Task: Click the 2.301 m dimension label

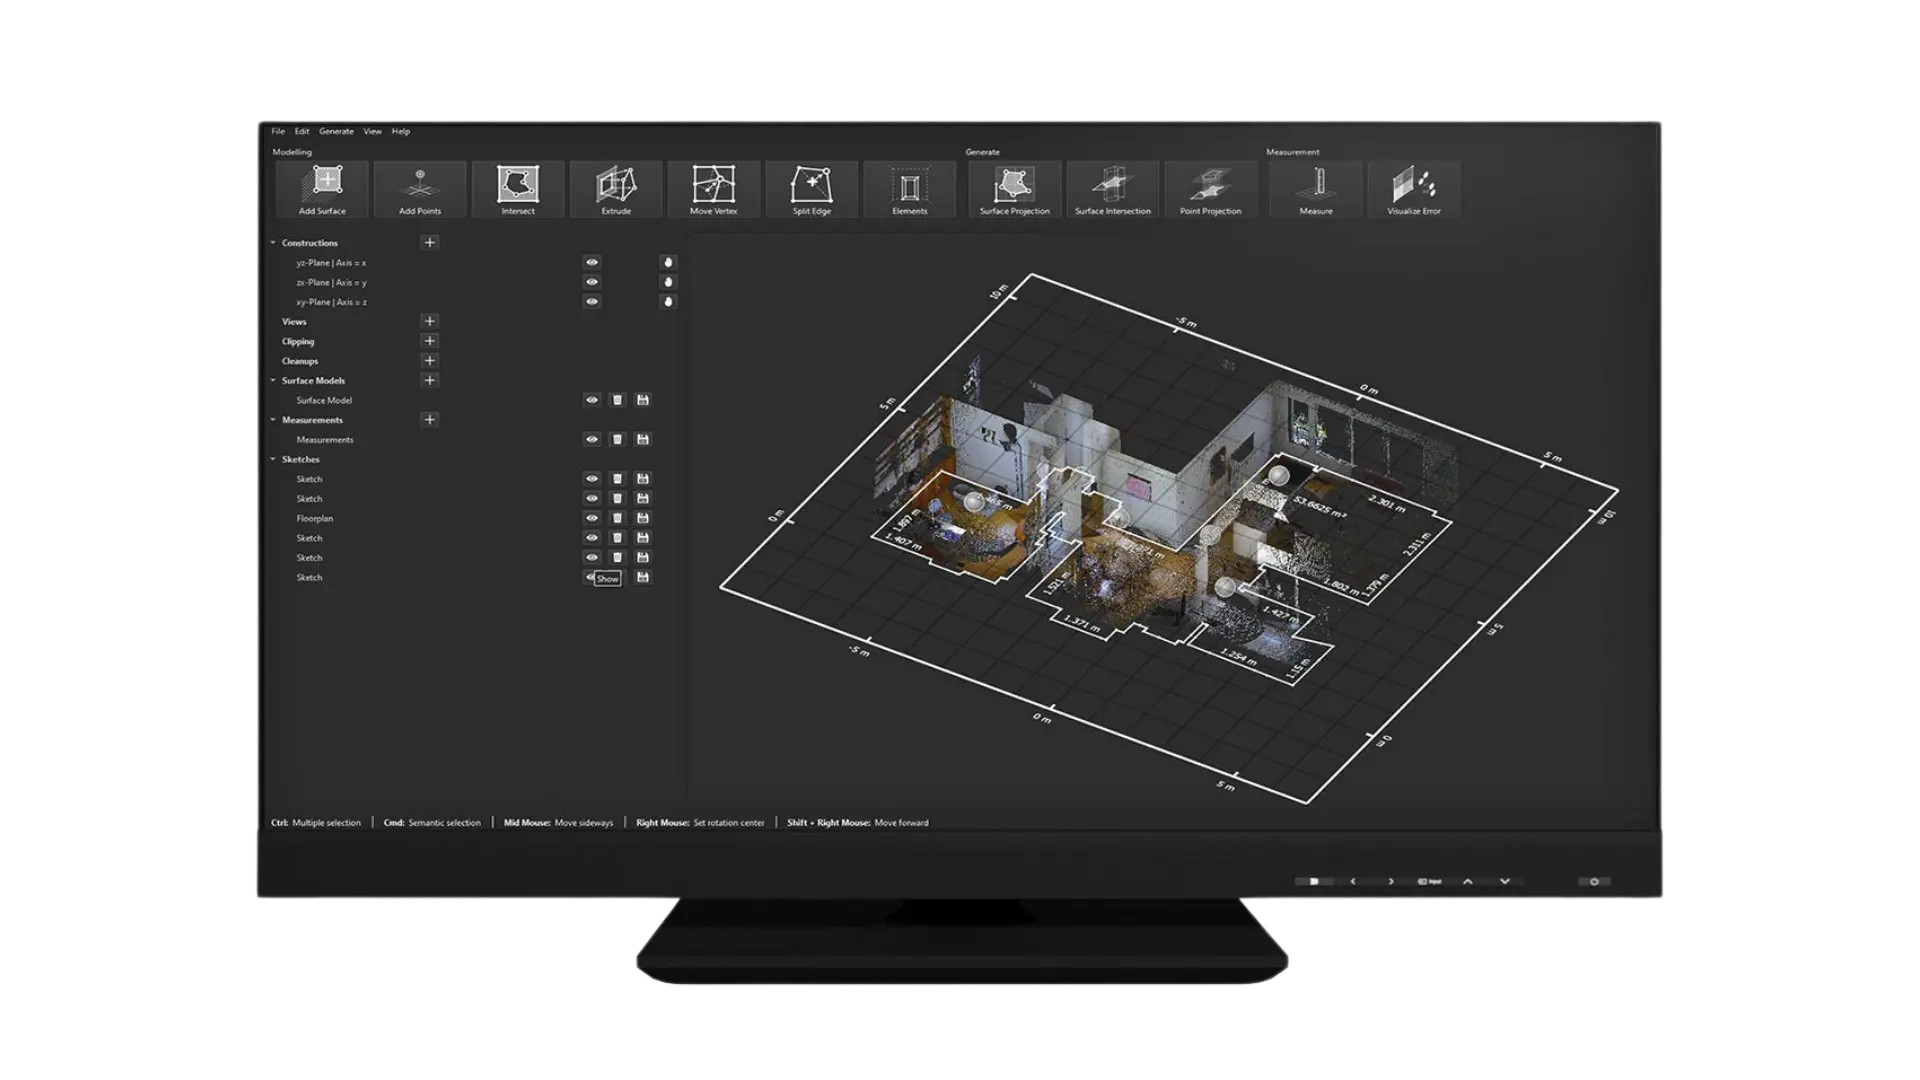Action: (x=1387, y=503)
